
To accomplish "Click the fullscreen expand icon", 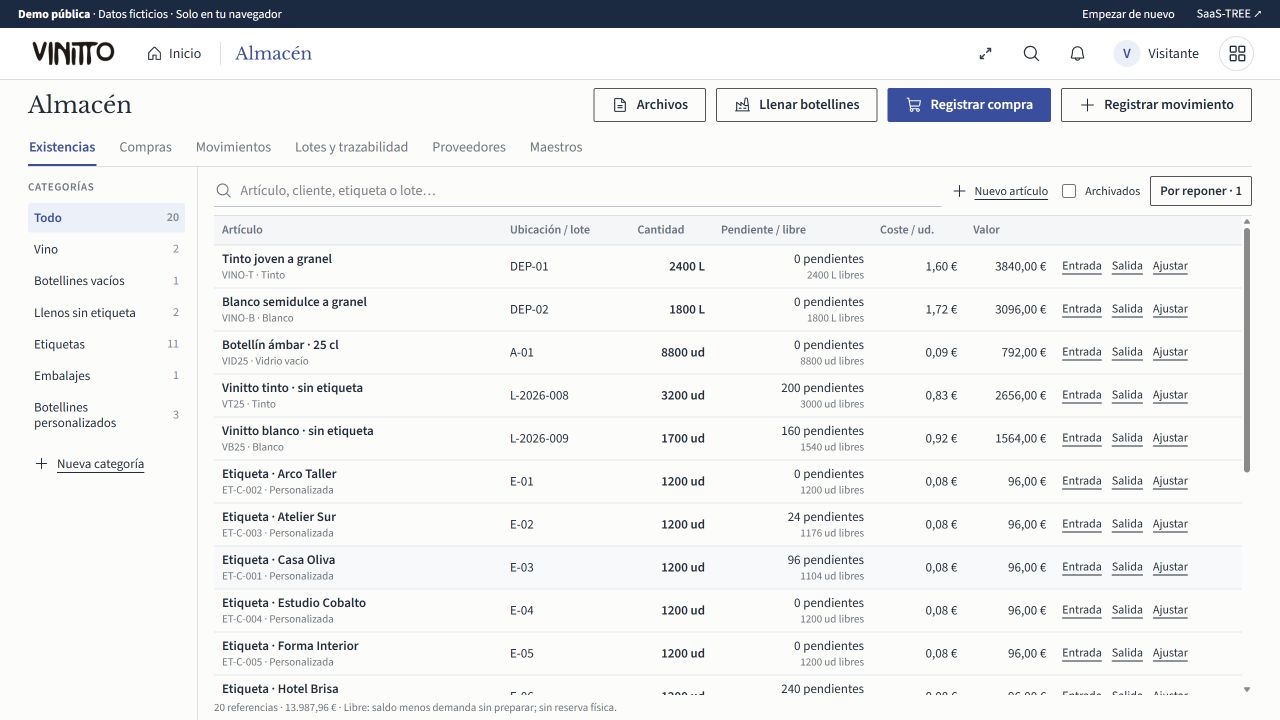I will 985,54.
